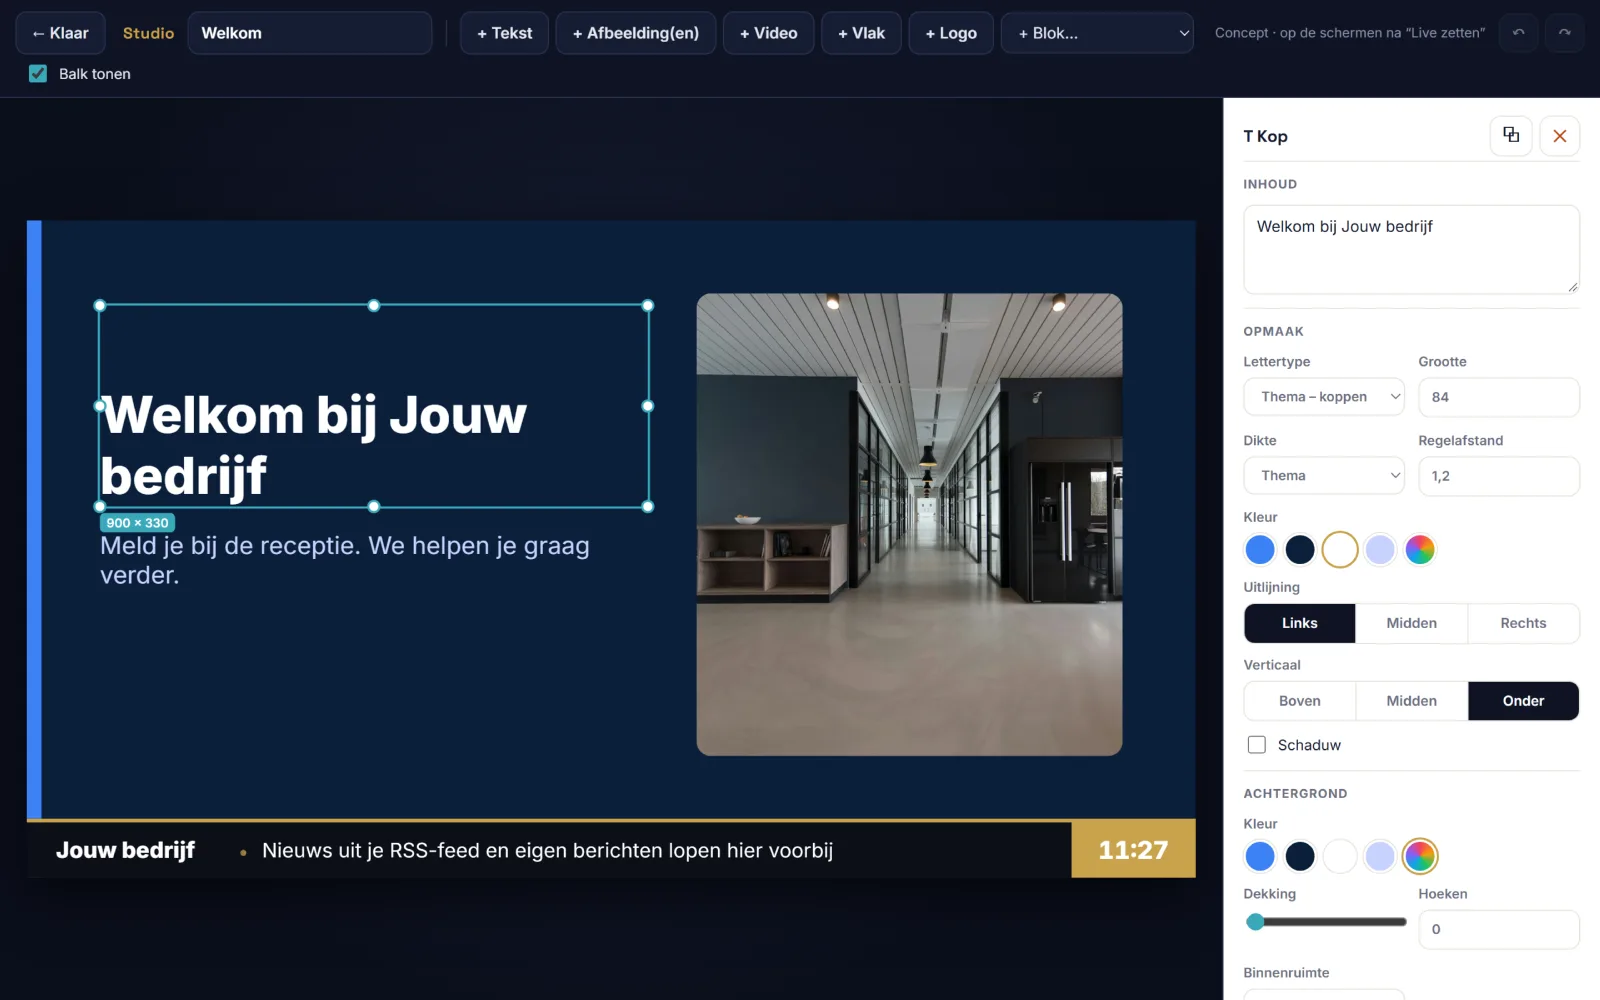
Task: Add a text element with + Tekst
Action: coord(504,33)
